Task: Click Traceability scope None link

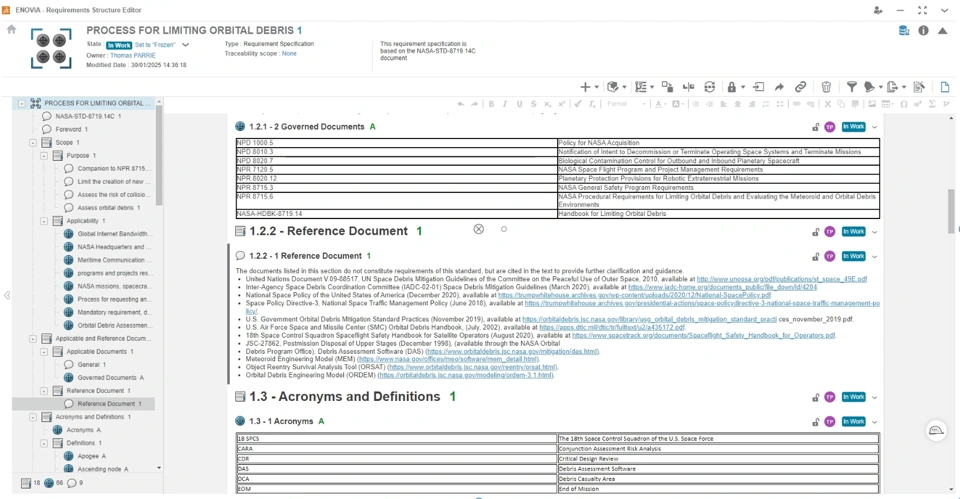Action: 289,54
